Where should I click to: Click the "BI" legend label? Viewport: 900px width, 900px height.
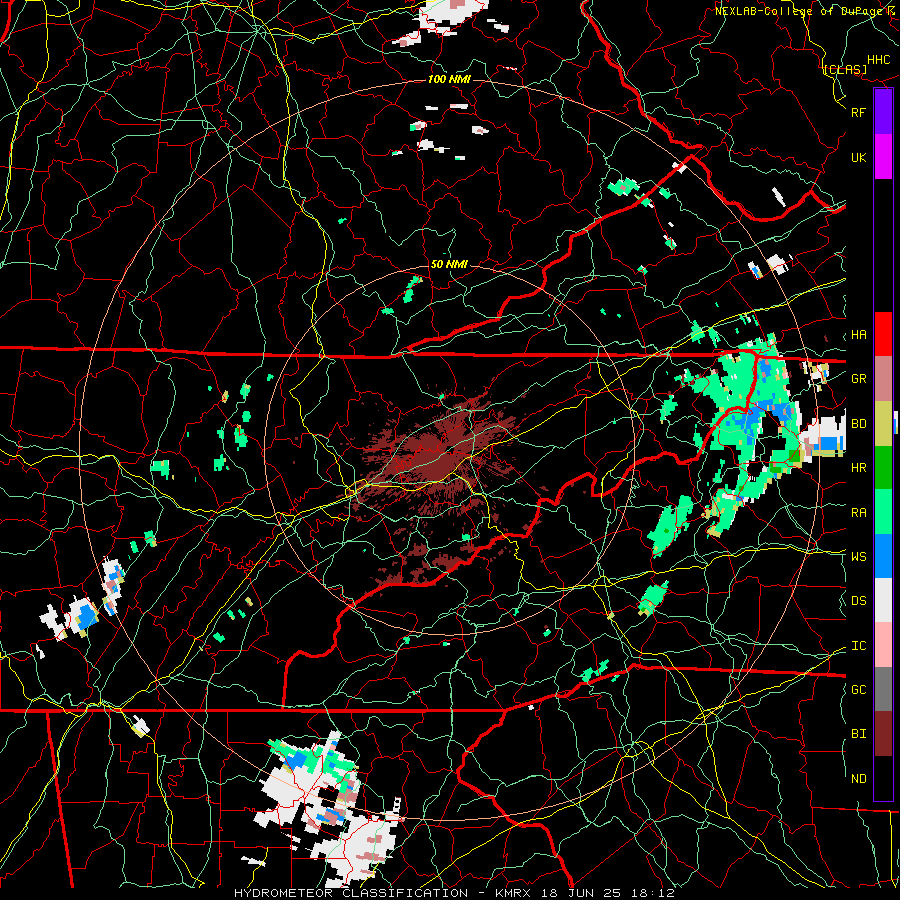[859, 734]
